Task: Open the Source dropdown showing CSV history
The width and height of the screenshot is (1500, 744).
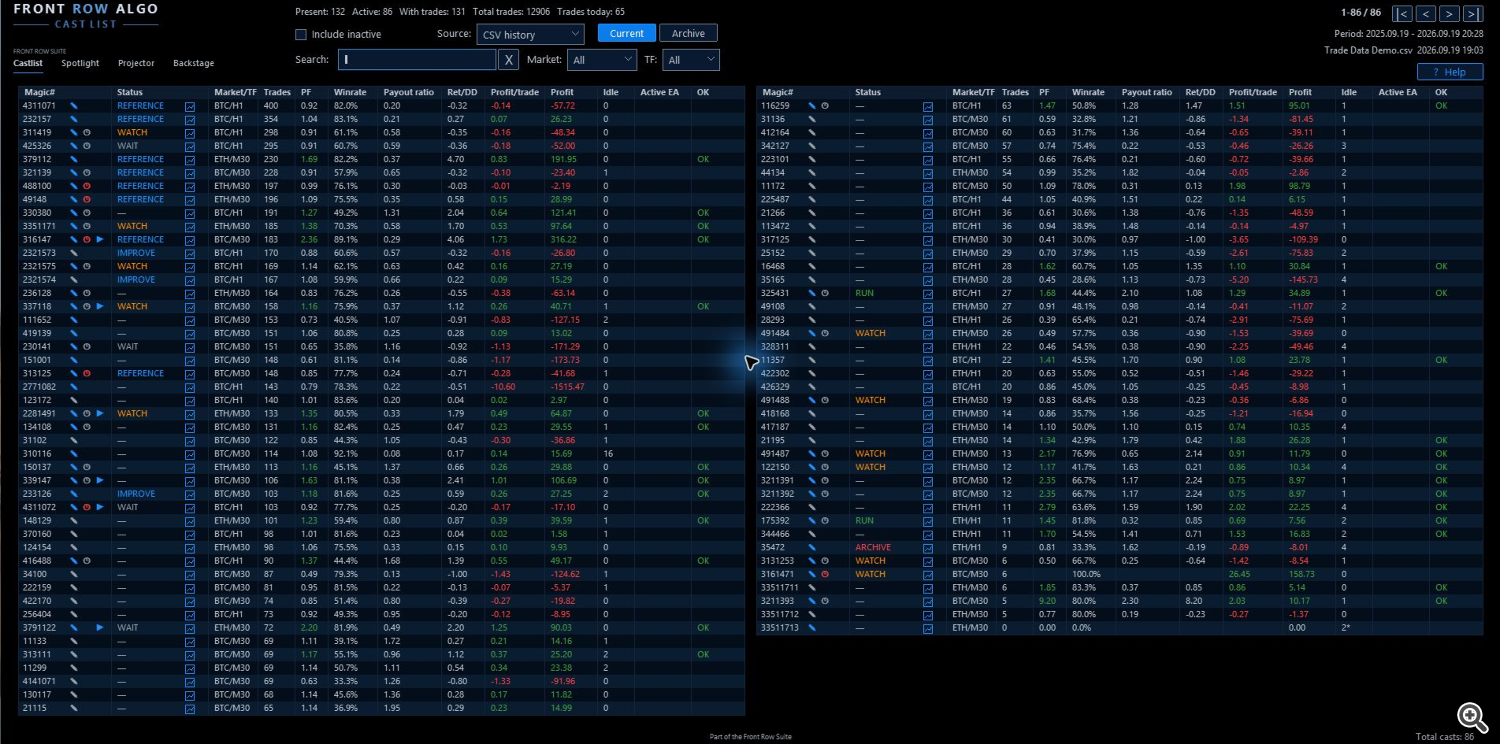Action: (529, 34)
